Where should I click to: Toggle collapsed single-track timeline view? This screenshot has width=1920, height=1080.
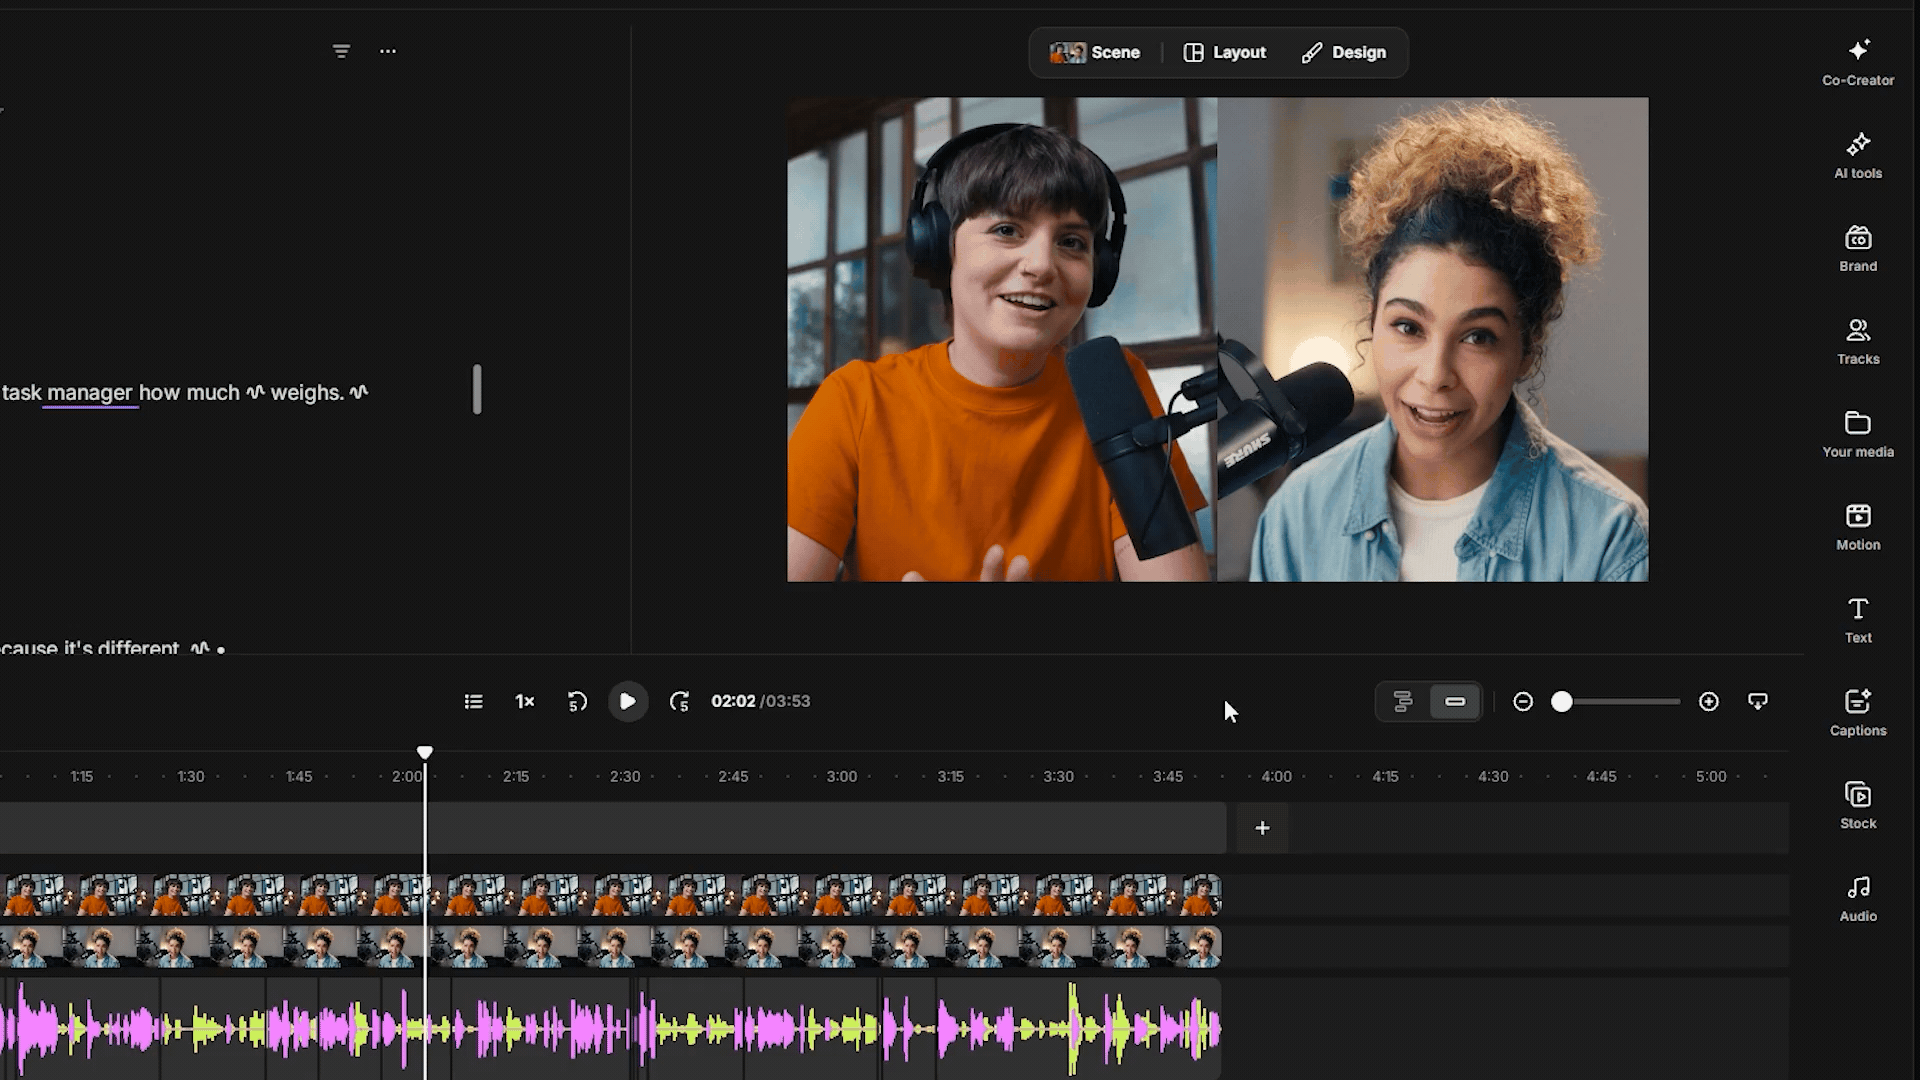point(1455,702)
